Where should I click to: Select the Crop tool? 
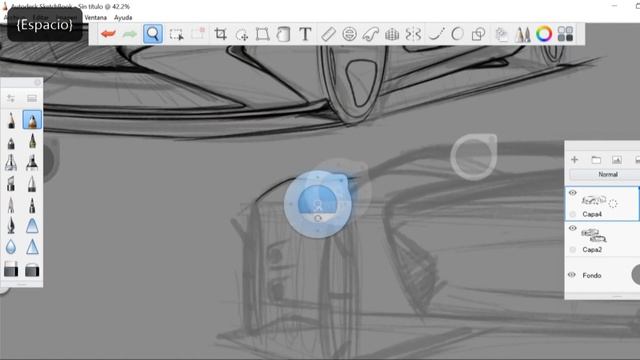220,34
